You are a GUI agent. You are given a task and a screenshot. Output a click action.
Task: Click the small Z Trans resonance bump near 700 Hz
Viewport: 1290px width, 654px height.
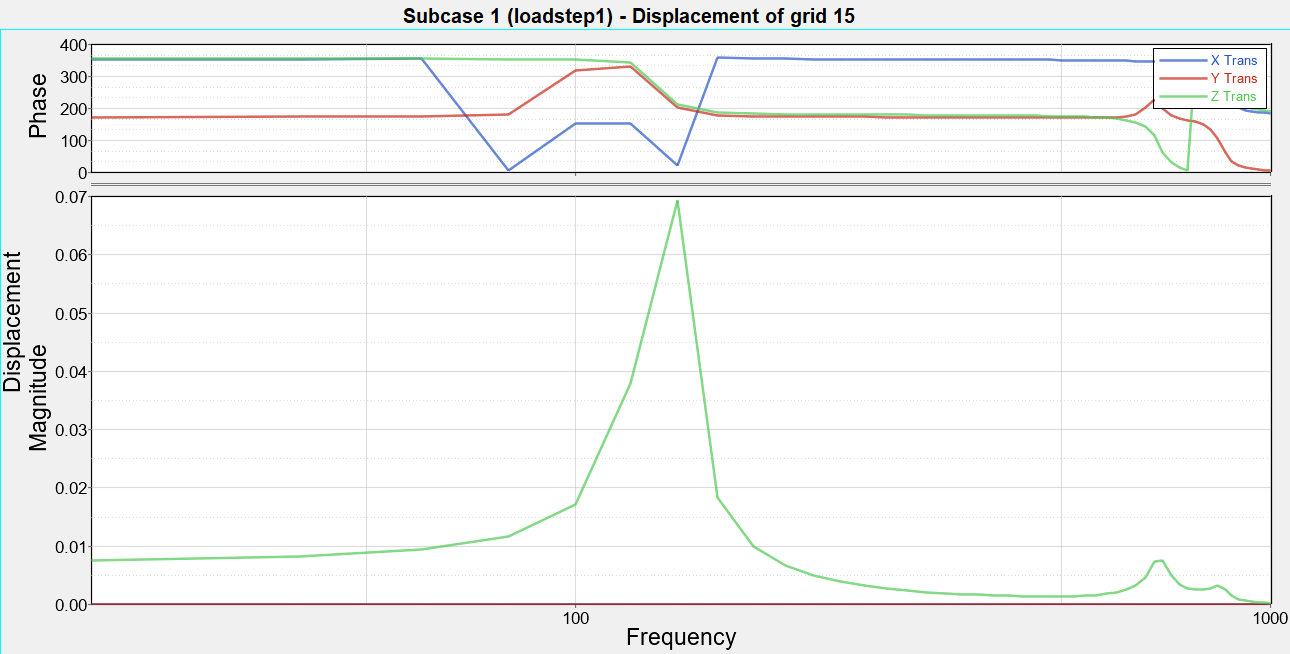point(1158,562)
